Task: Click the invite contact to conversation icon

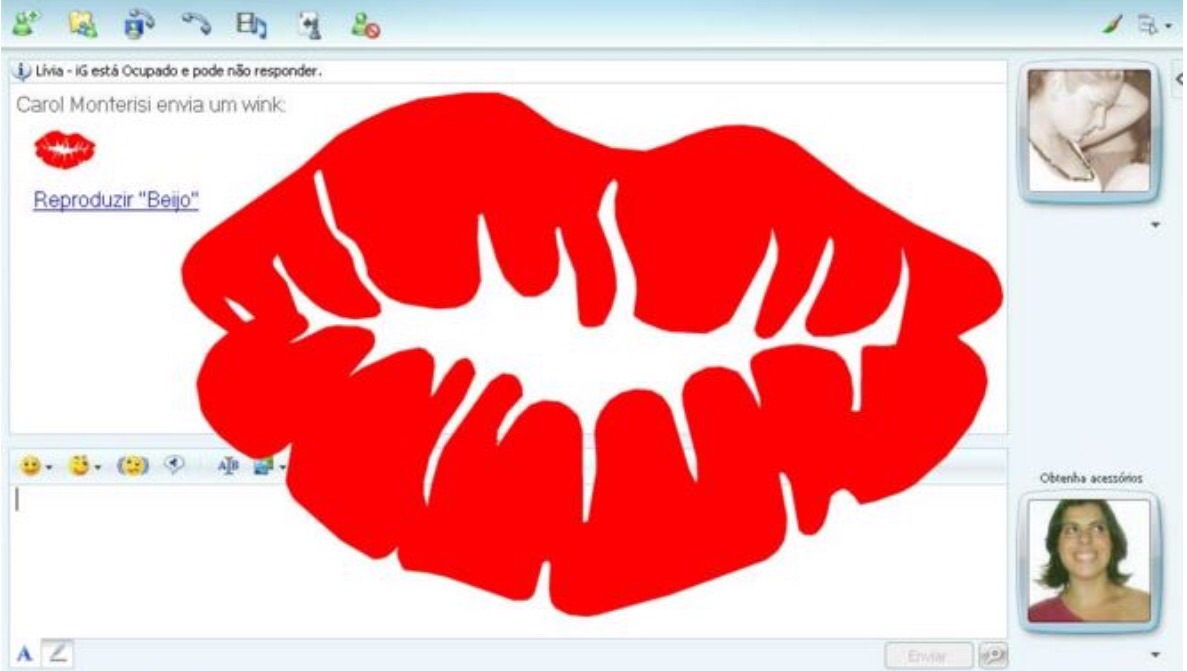Action: point(22,22)
